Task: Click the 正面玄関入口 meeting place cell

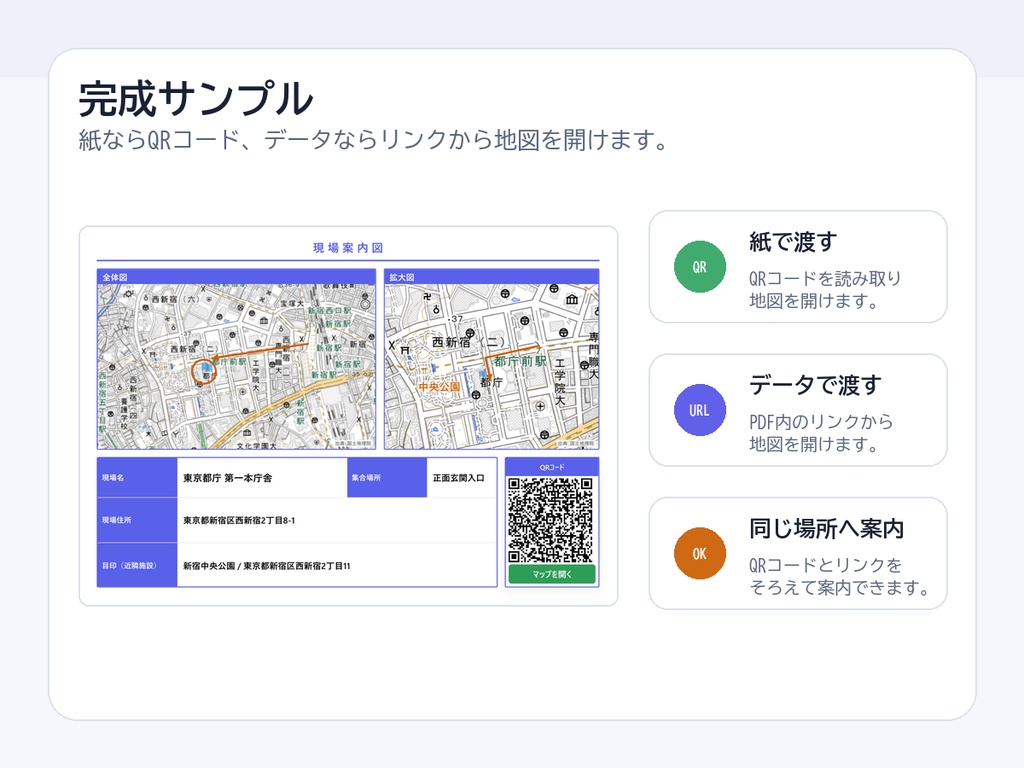Action: [x=462, y=477]
